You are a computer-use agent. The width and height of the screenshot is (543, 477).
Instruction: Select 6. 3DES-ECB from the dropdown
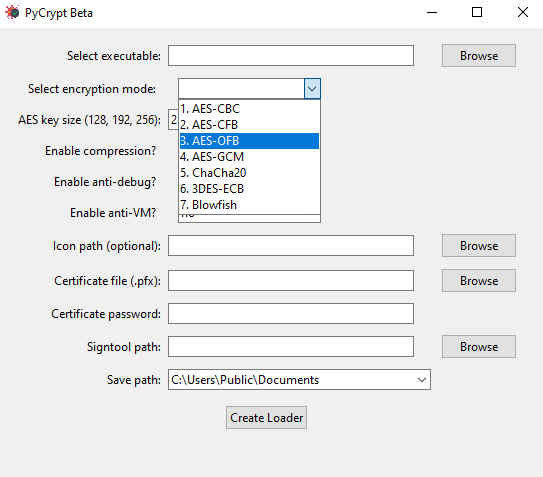[x=249, y=189]
